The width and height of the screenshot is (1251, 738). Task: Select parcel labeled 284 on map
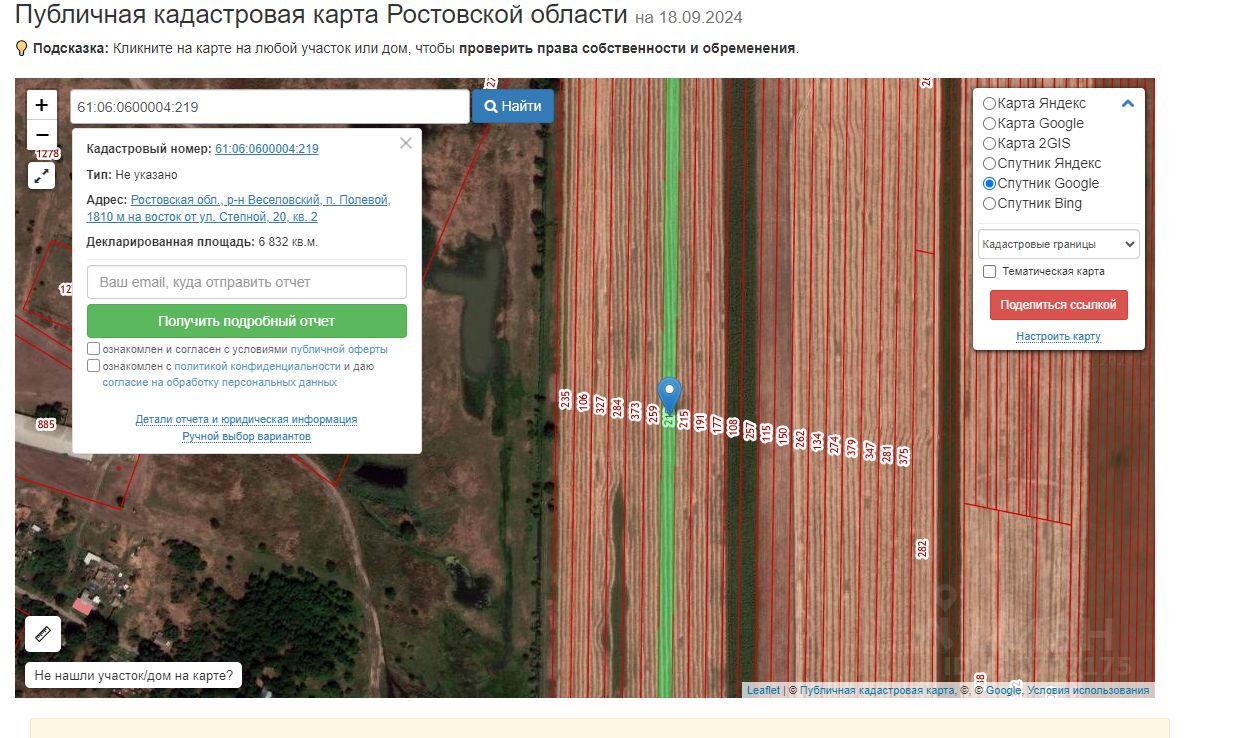[x=617, y=408]
